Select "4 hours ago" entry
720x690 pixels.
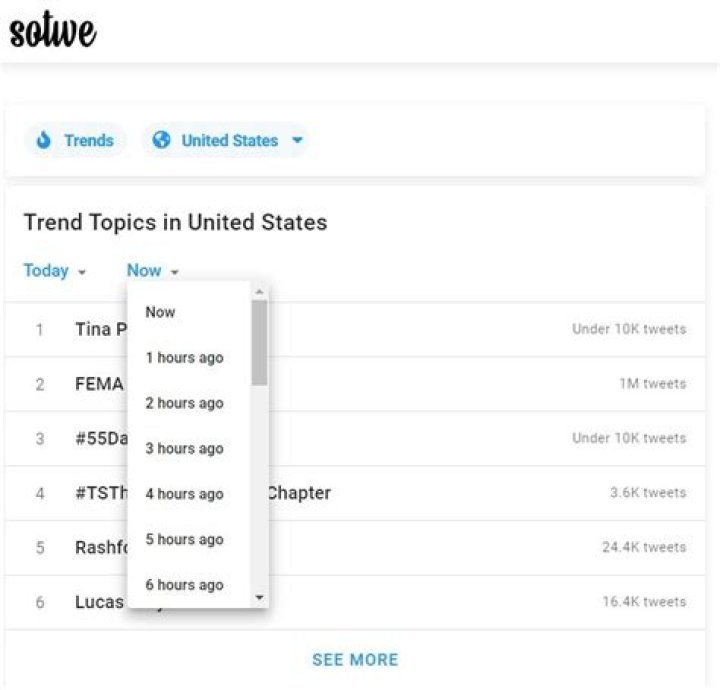tap(184, 494)
